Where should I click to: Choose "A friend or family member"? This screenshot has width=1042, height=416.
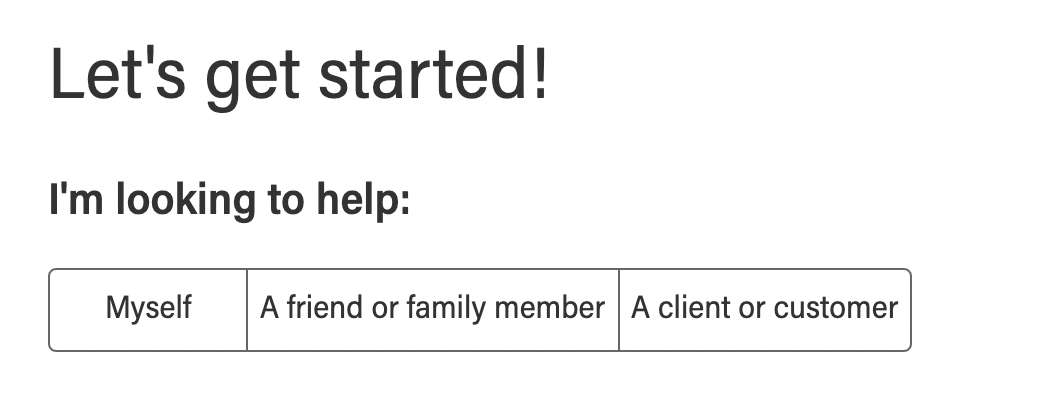pos(432,309)
